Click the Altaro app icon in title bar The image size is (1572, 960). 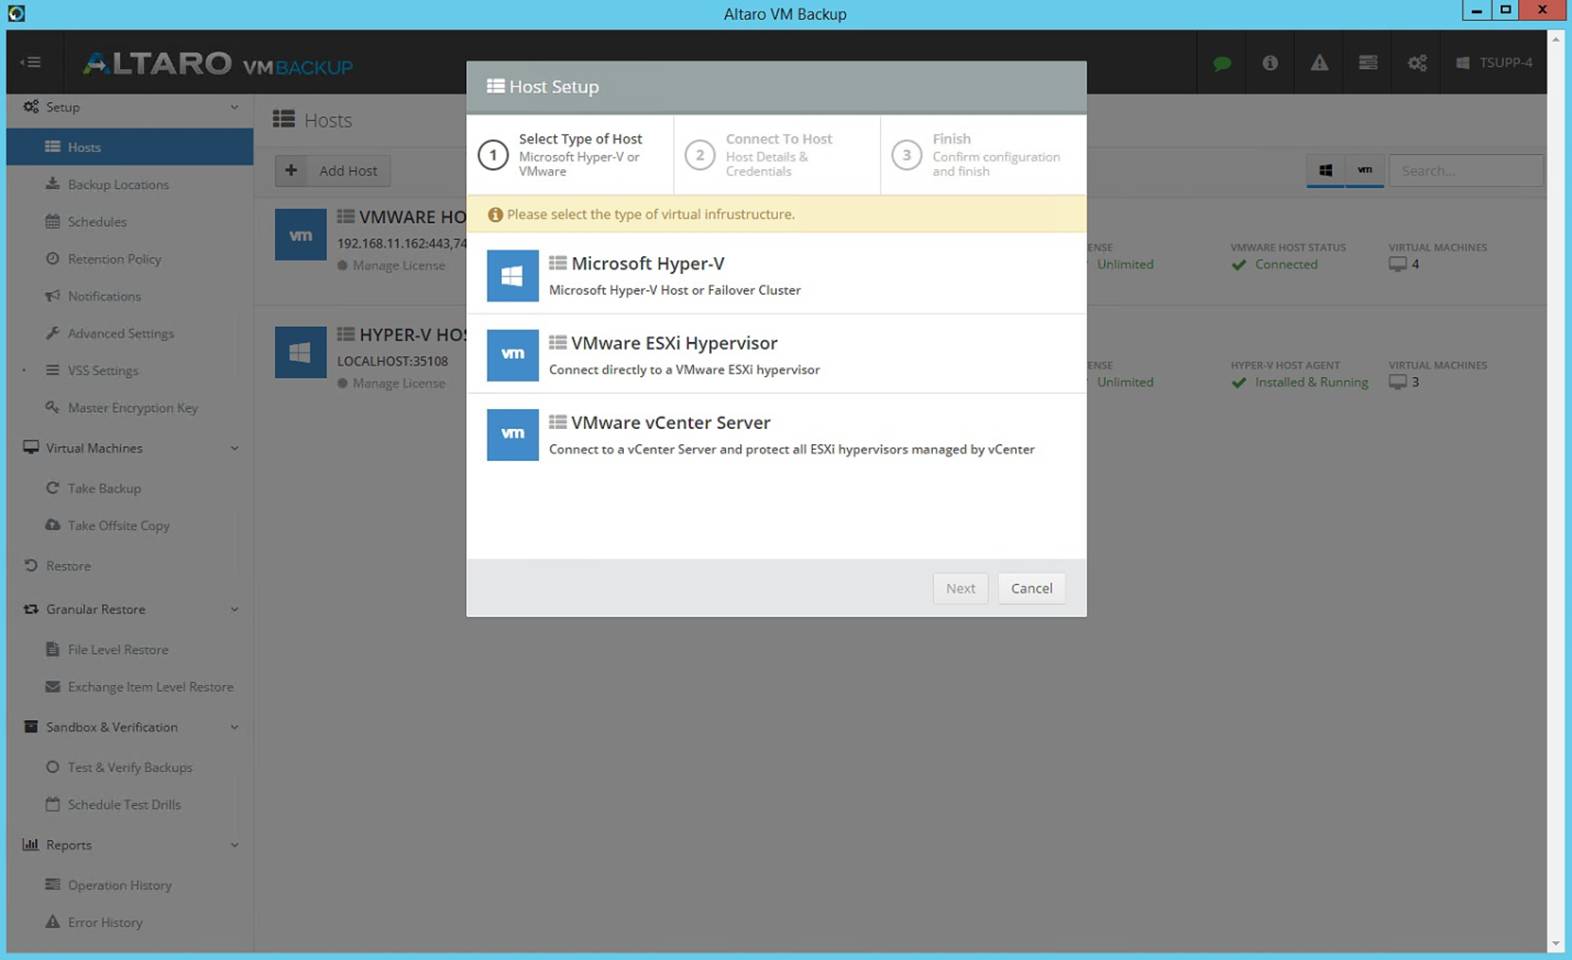16,13
